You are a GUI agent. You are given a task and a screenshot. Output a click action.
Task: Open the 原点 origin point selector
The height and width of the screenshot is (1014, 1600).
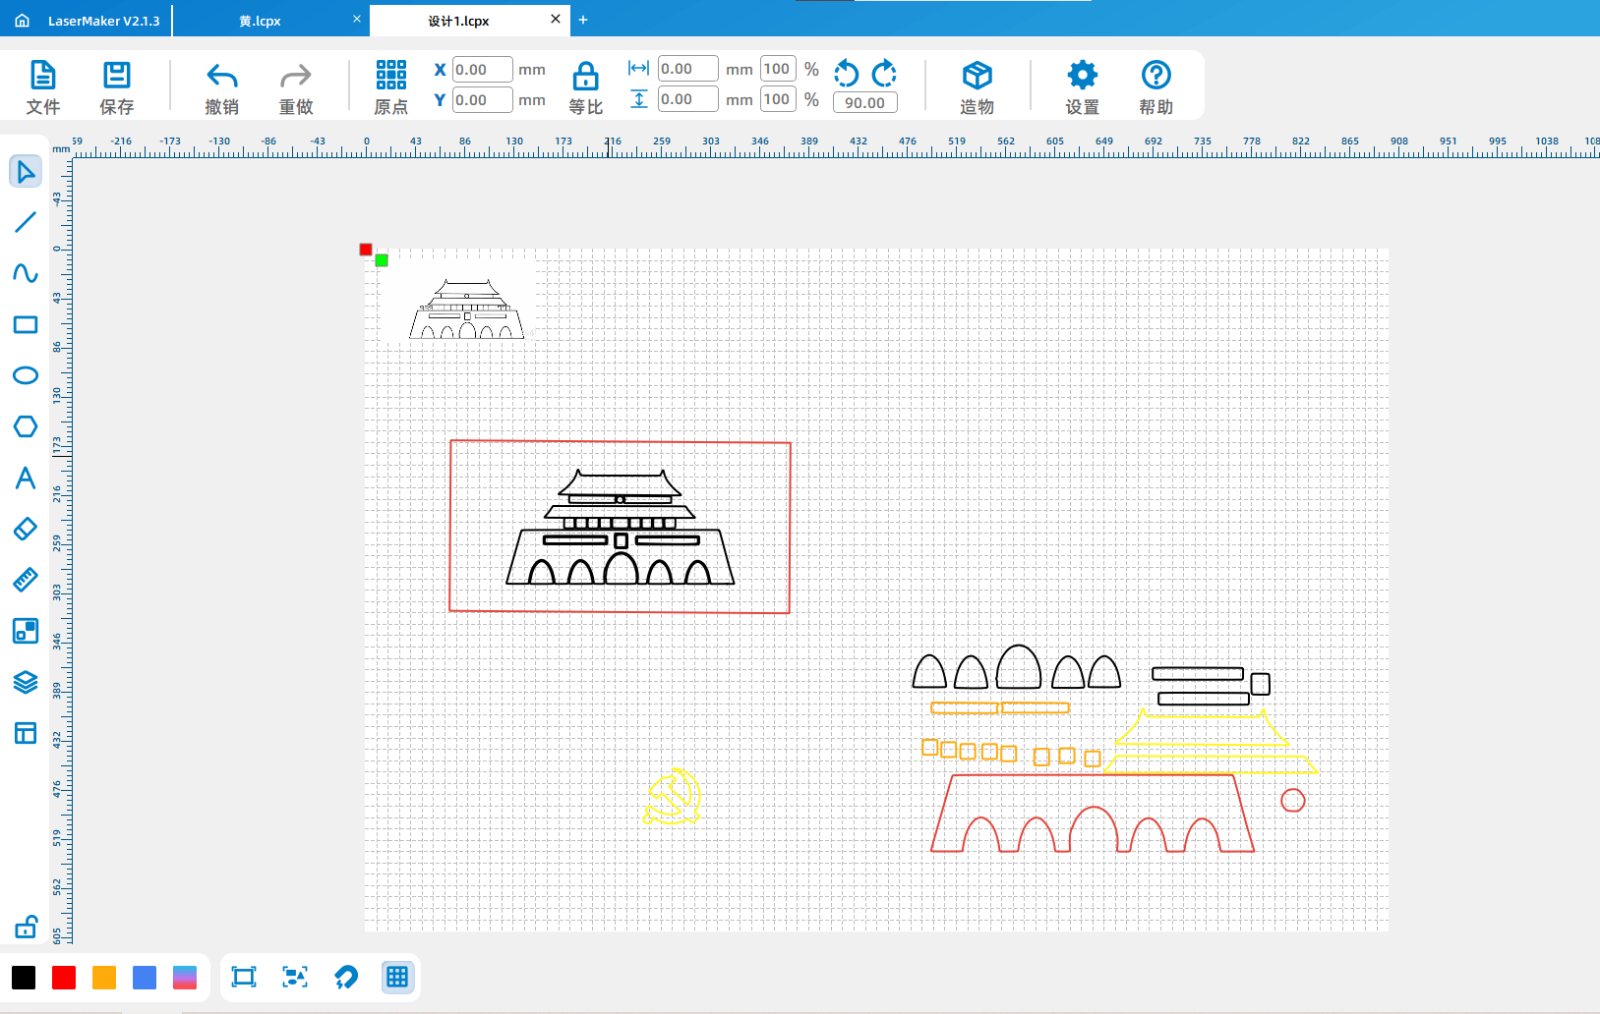coord(391,87)
